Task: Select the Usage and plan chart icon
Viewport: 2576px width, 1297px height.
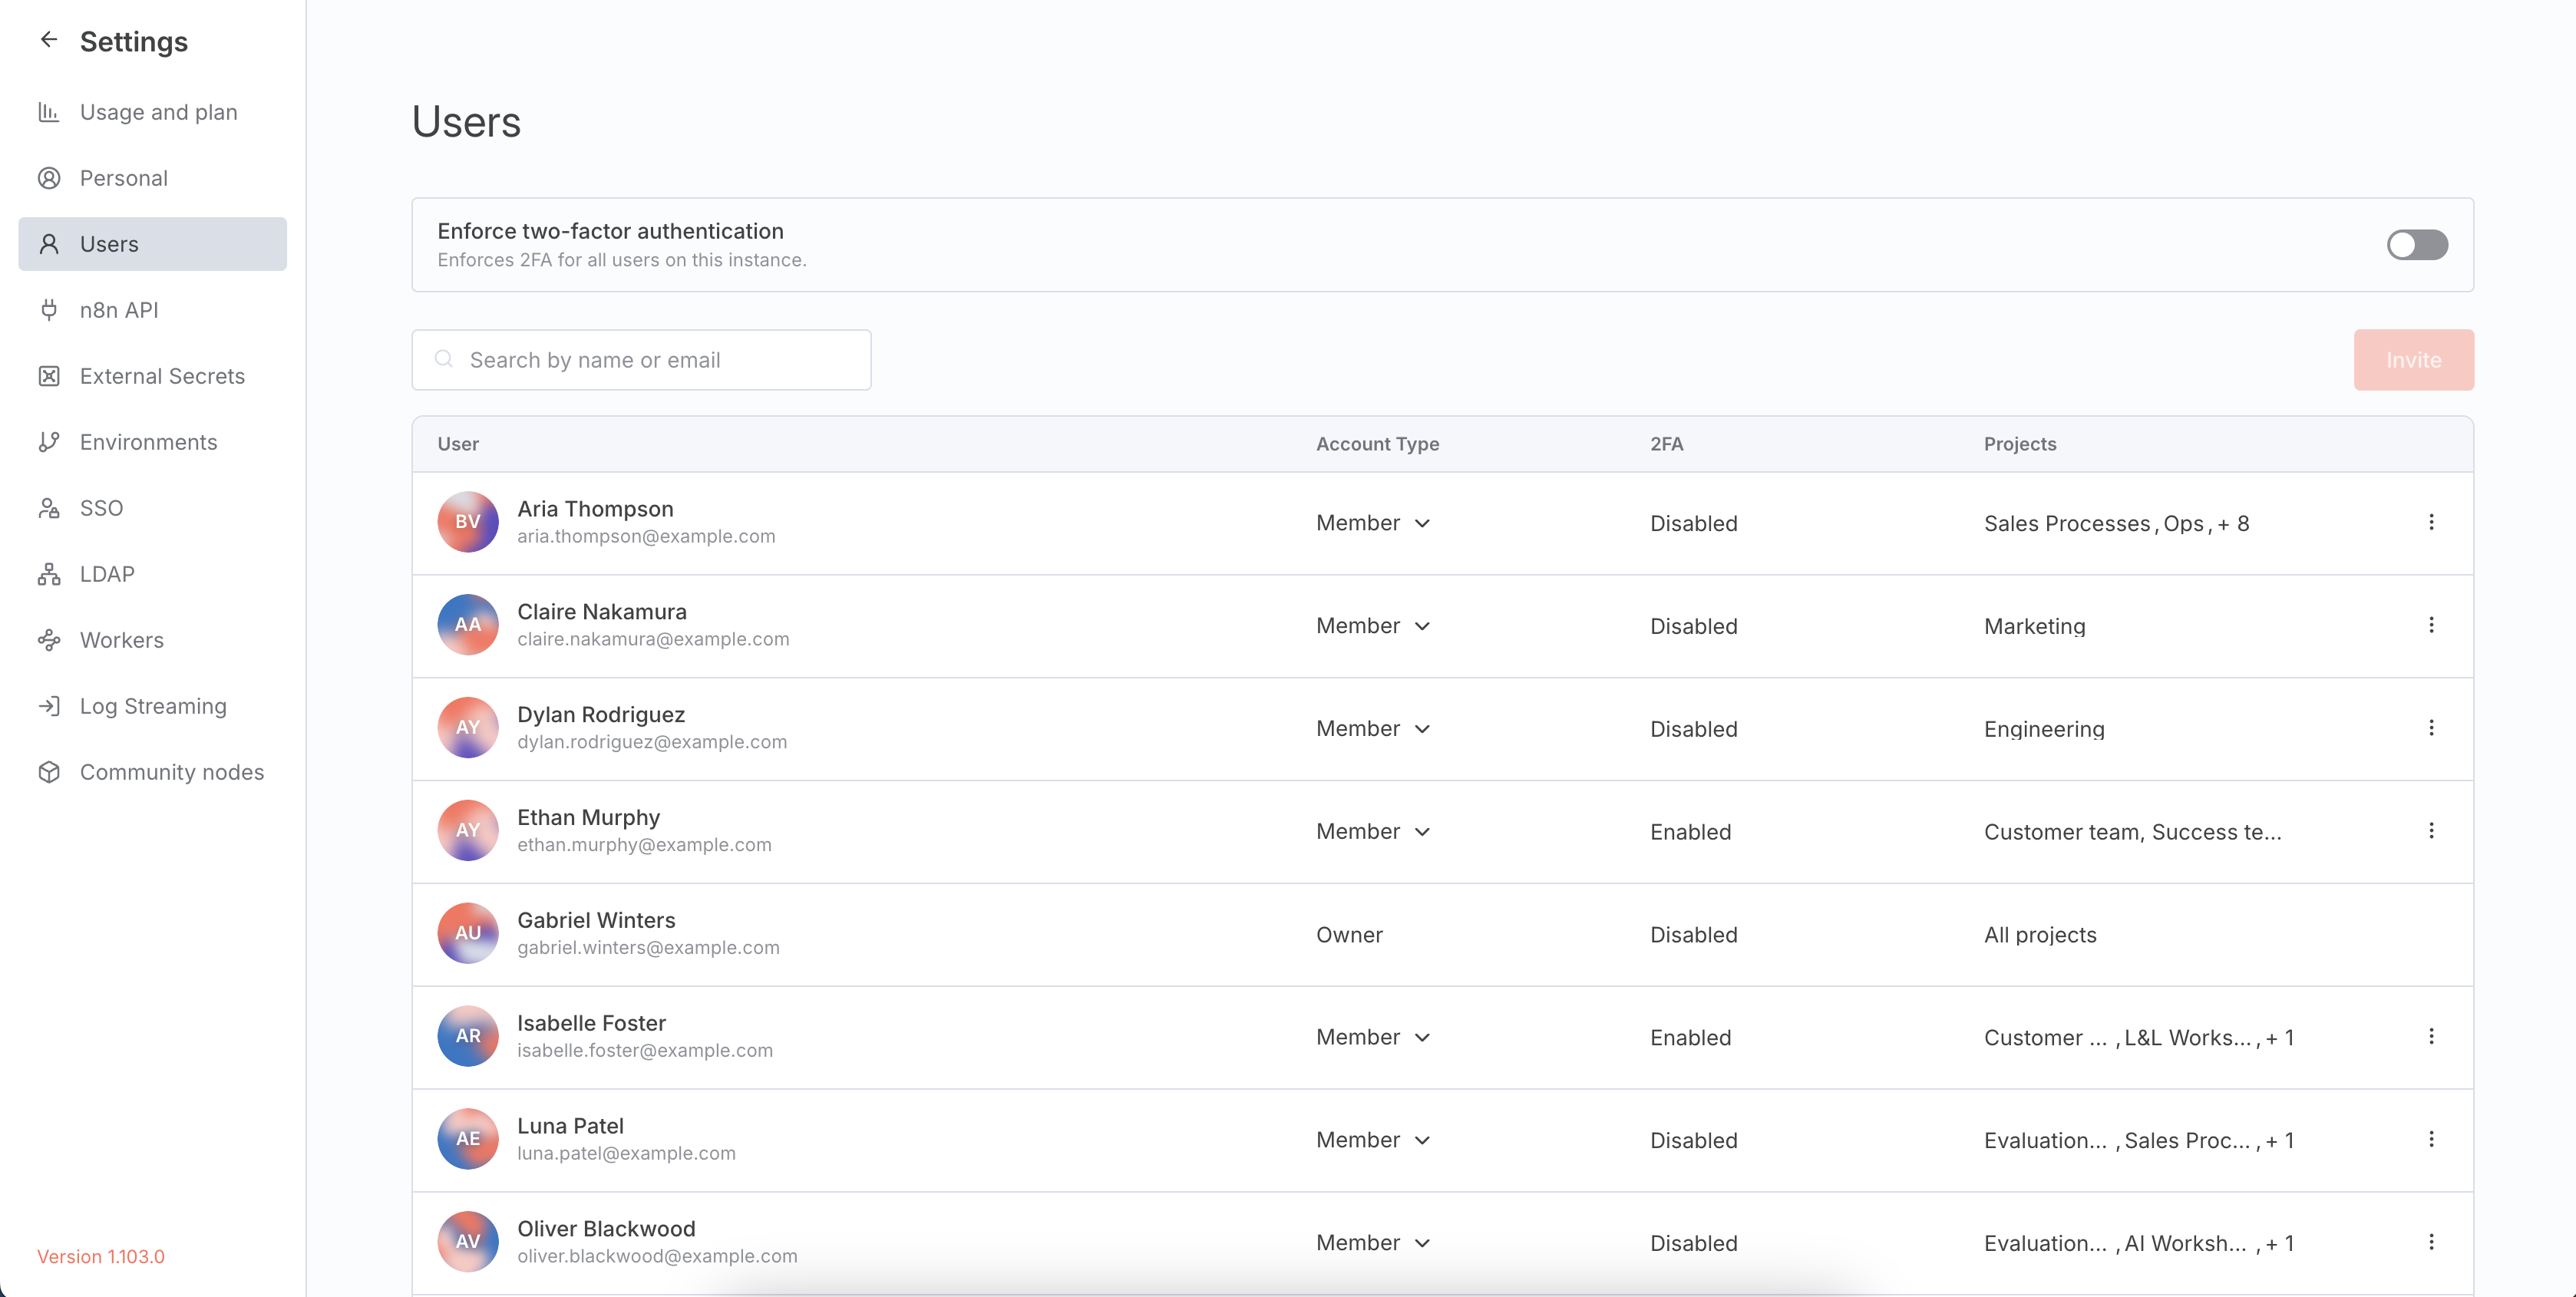Action: (x=49, y=112)
